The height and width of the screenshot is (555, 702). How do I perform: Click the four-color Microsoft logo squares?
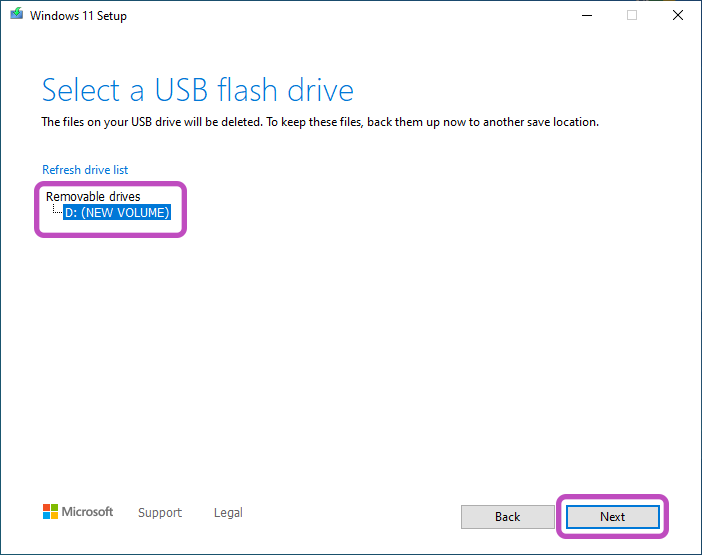pyautogui.click(x=50, y=512)
